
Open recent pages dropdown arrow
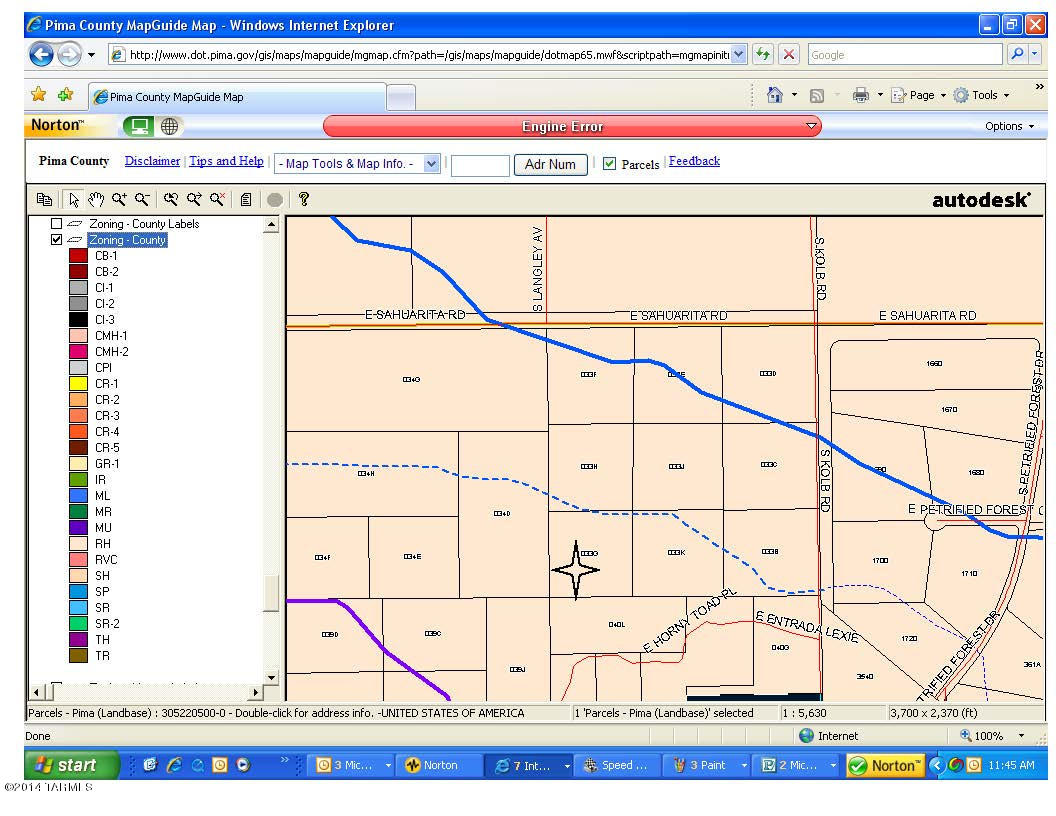point(92,55)
